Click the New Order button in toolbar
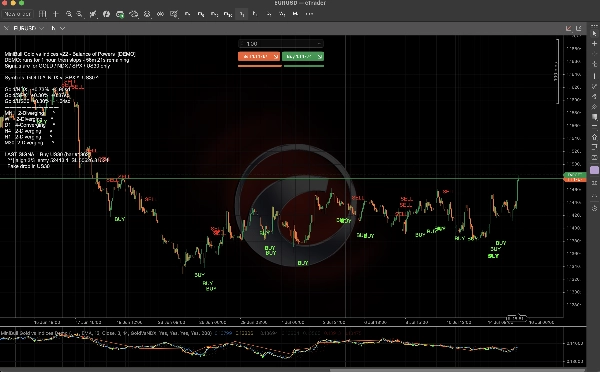Screen dimensions: 600x372 tap(17, 14)
